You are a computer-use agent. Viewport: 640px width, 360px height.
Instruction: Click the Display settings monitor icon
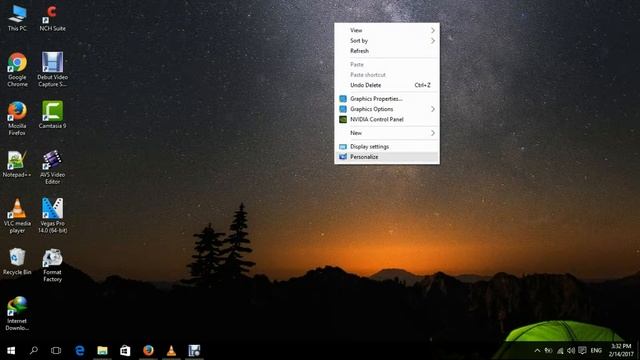[343, 147]
